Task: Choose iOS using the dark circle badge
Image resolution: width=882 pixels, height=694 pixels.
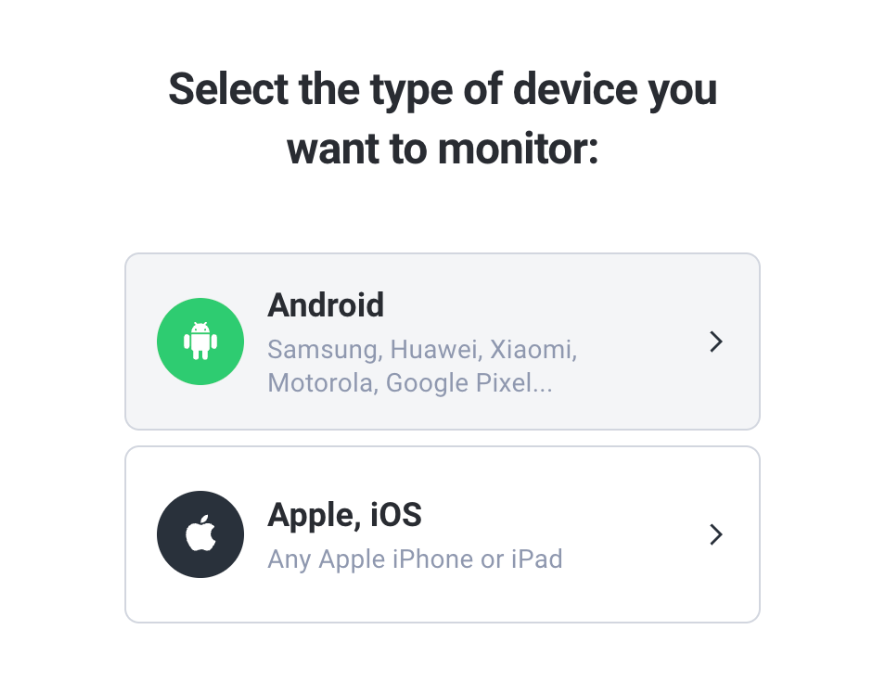Action: coord(200,534)
